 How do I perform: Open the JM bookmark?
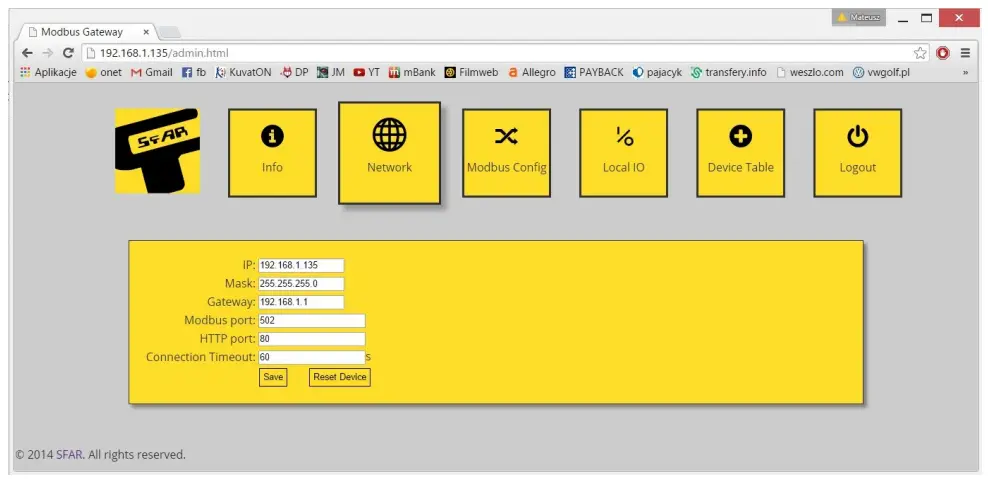(331, 72)
